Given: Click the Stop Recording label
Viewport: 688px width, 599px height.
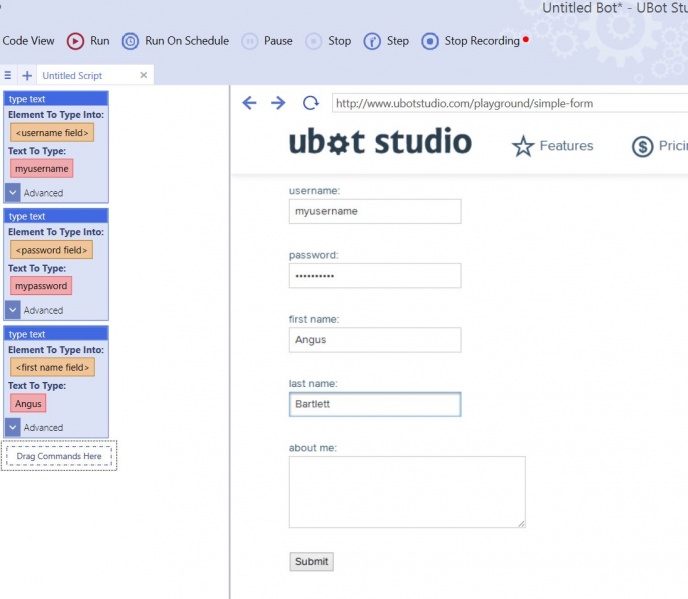Looking at the screenshot, I should 482,41.
